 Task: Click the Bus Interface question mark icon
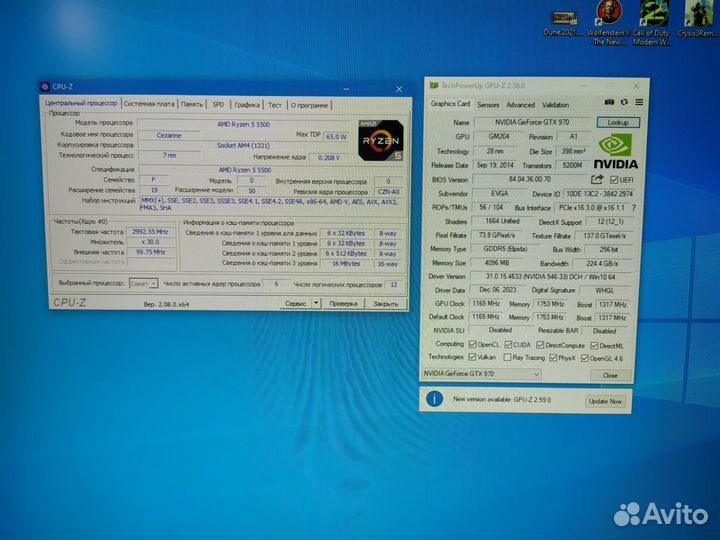pyautogui.click(x=634, y=208)
